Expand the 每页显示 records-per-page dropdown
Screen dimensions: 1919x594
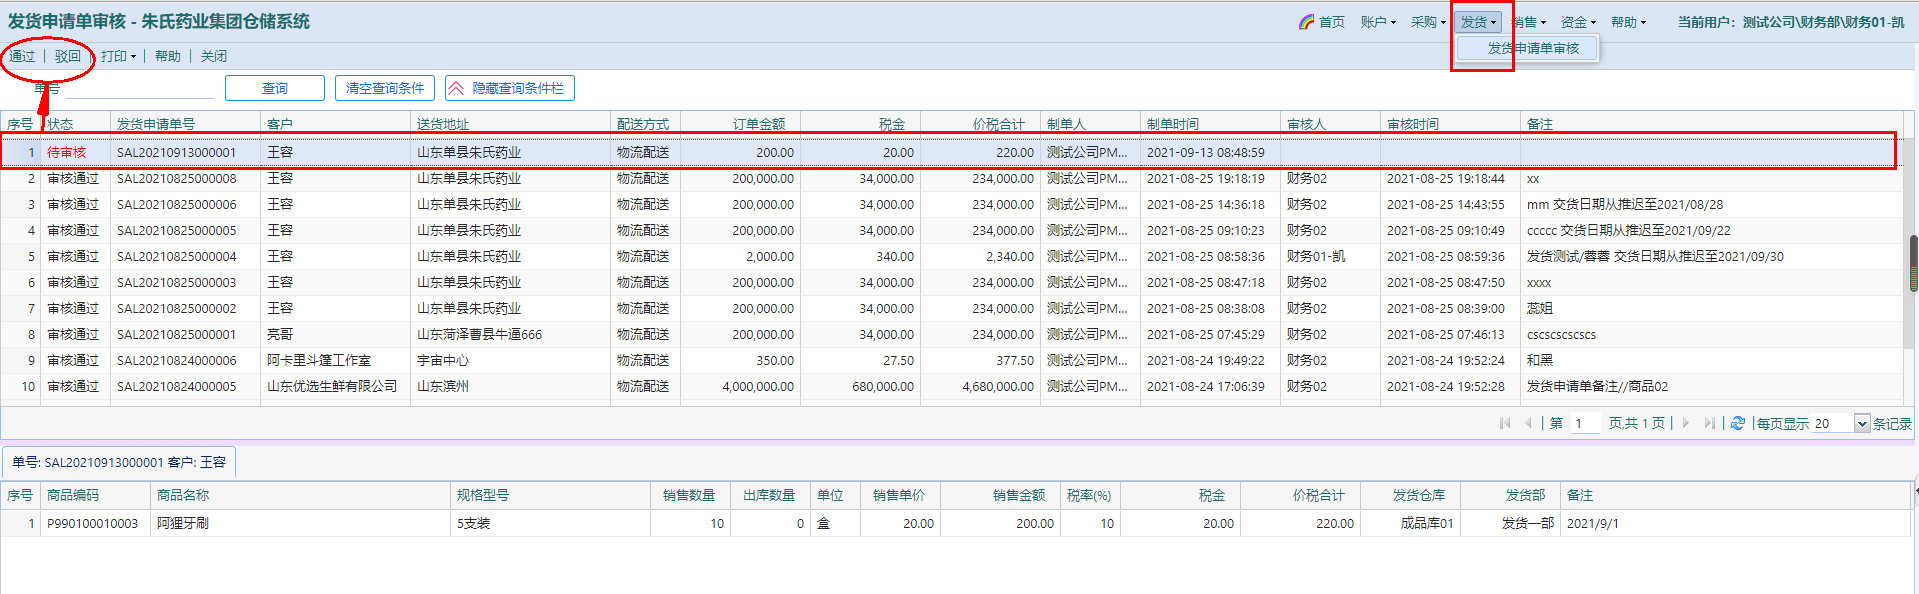click(x=1862, y=424)
